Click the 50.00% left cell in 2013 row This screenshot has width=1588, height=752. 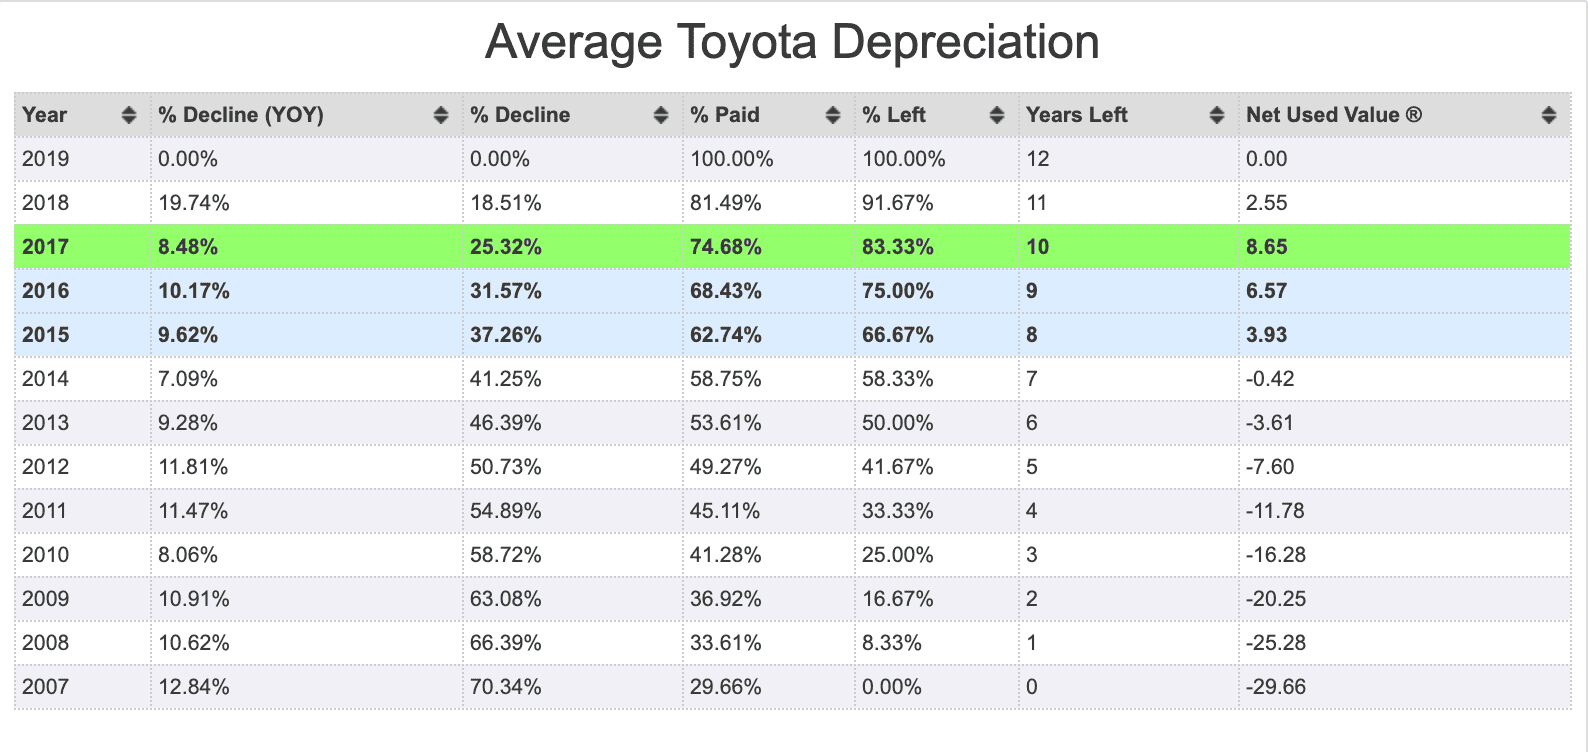[937, 423]
